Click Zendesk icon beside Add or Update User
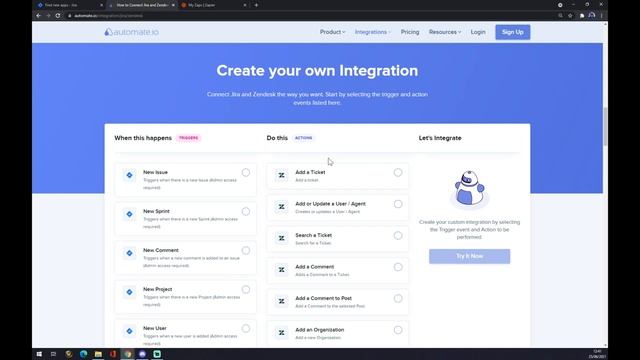Image resolution: width=640 pixels, height=360 pixels. (282, 207)
